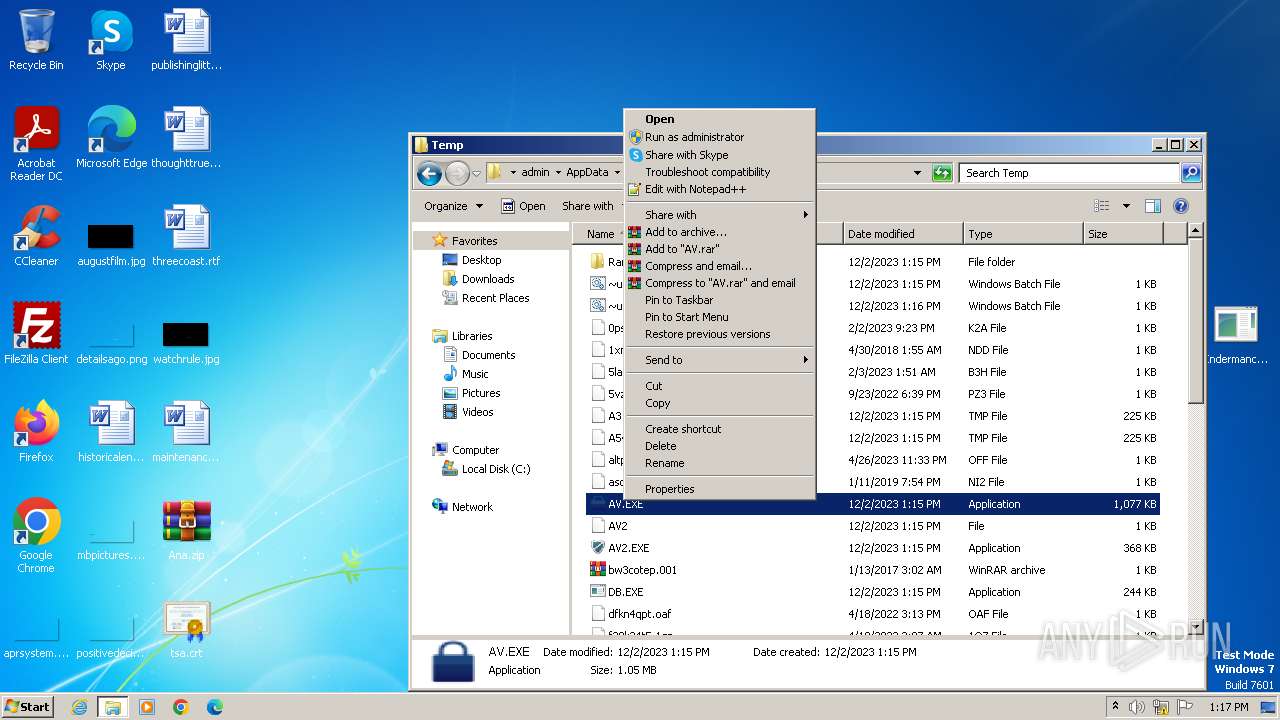The height and width of the screenshot is (720, 1280).
Task: Click the volume icon in tray
Action: 1136,707
